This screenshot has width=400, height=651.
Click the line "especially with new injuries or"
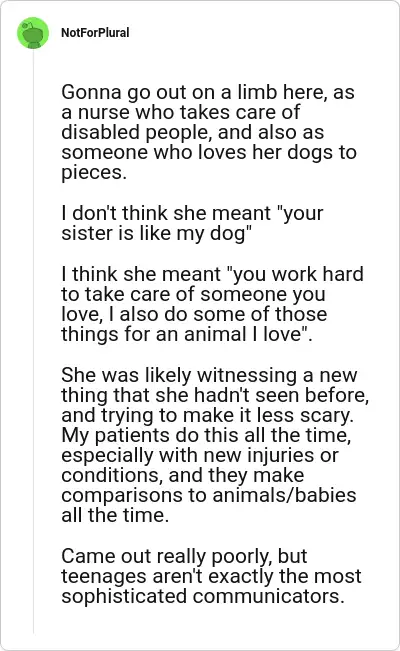pyautogui.click(x=200, y=455)
